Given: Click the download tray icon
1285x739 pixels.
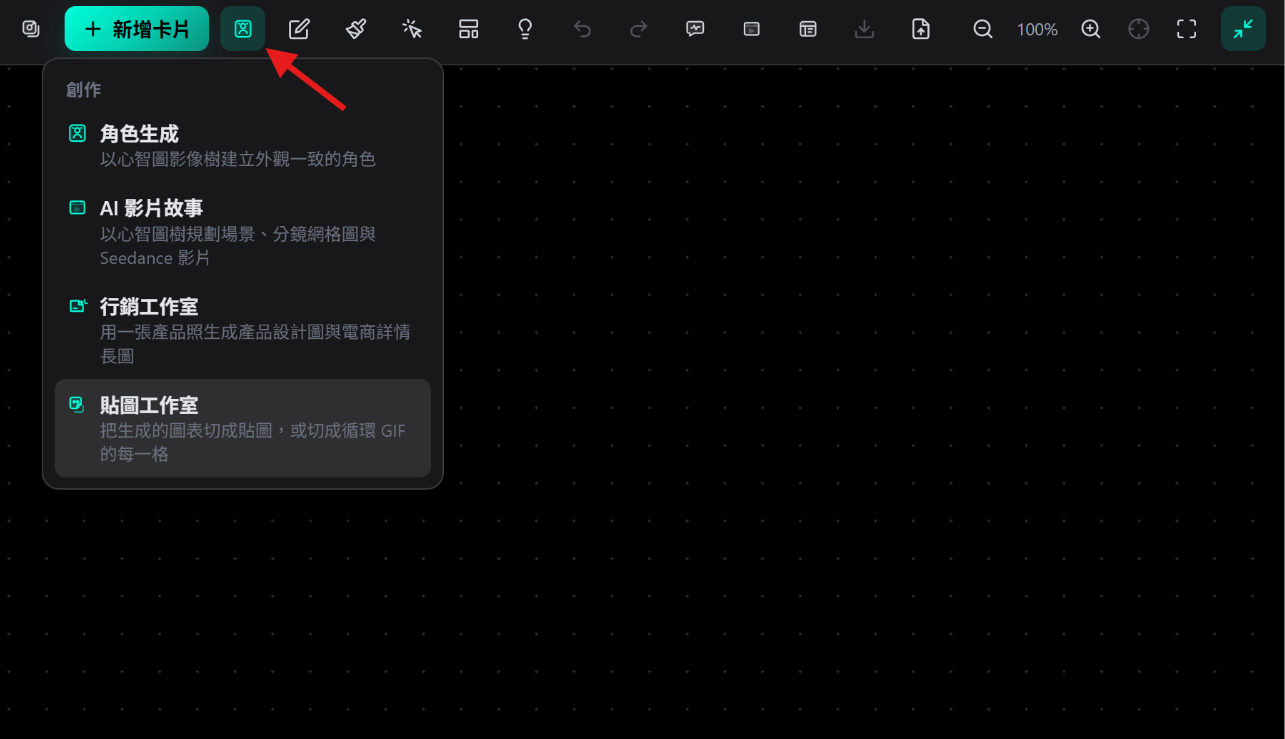Looking at the screenshot, I should [865, 29].
